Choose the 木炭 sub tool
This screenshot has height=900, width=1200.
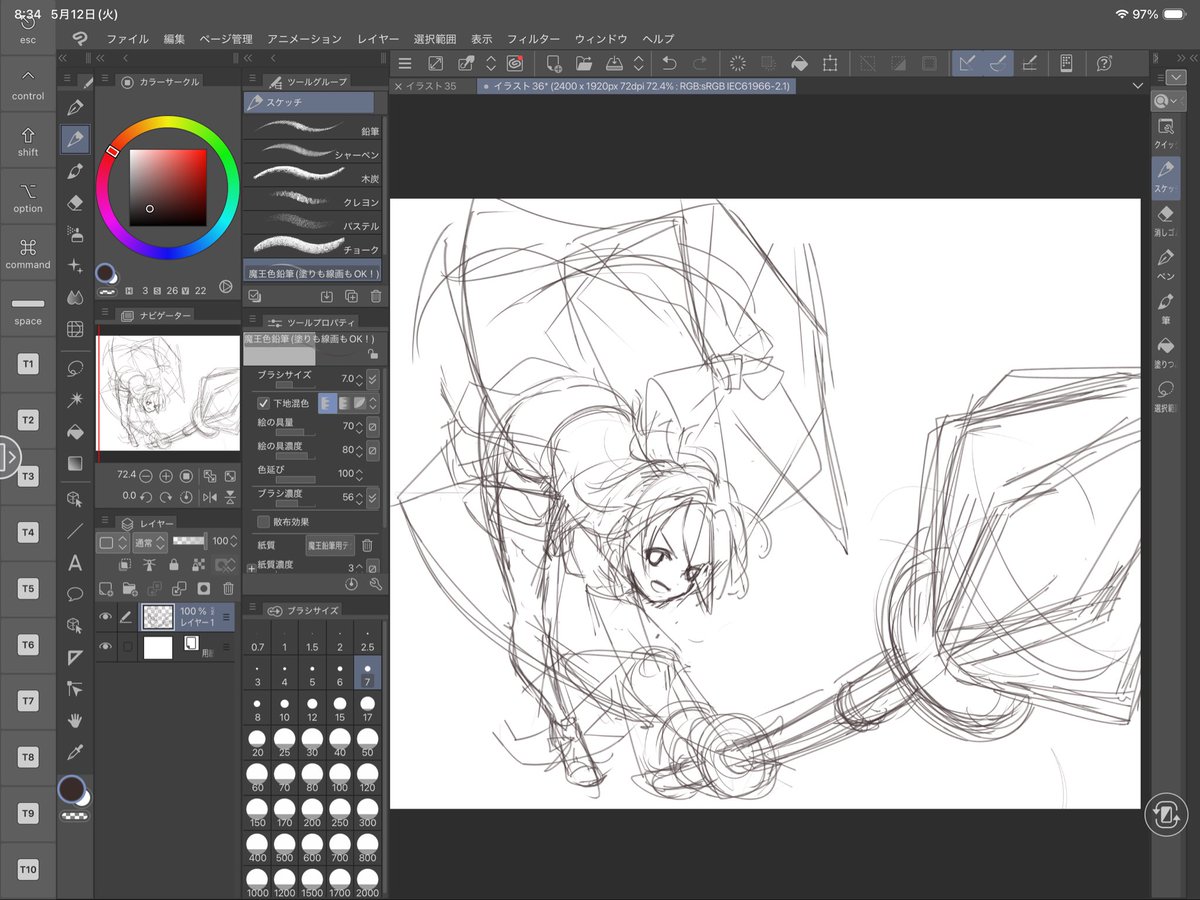click(x=313, y=176)
